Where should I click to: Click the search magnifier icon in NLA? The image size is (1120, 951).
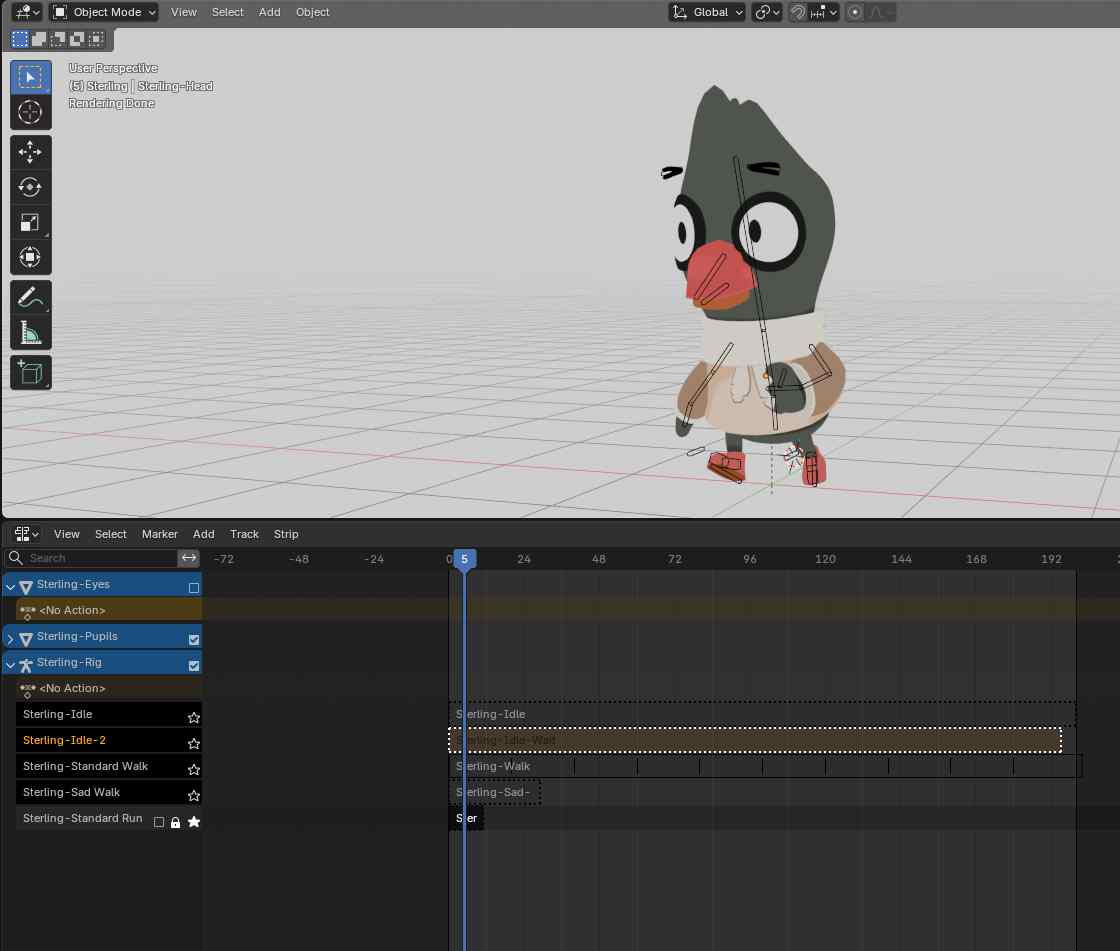[16, 557]
